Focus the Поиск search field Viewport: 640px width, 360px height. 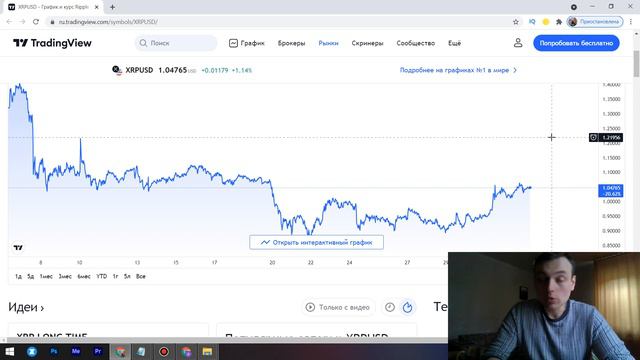point(176,43)
